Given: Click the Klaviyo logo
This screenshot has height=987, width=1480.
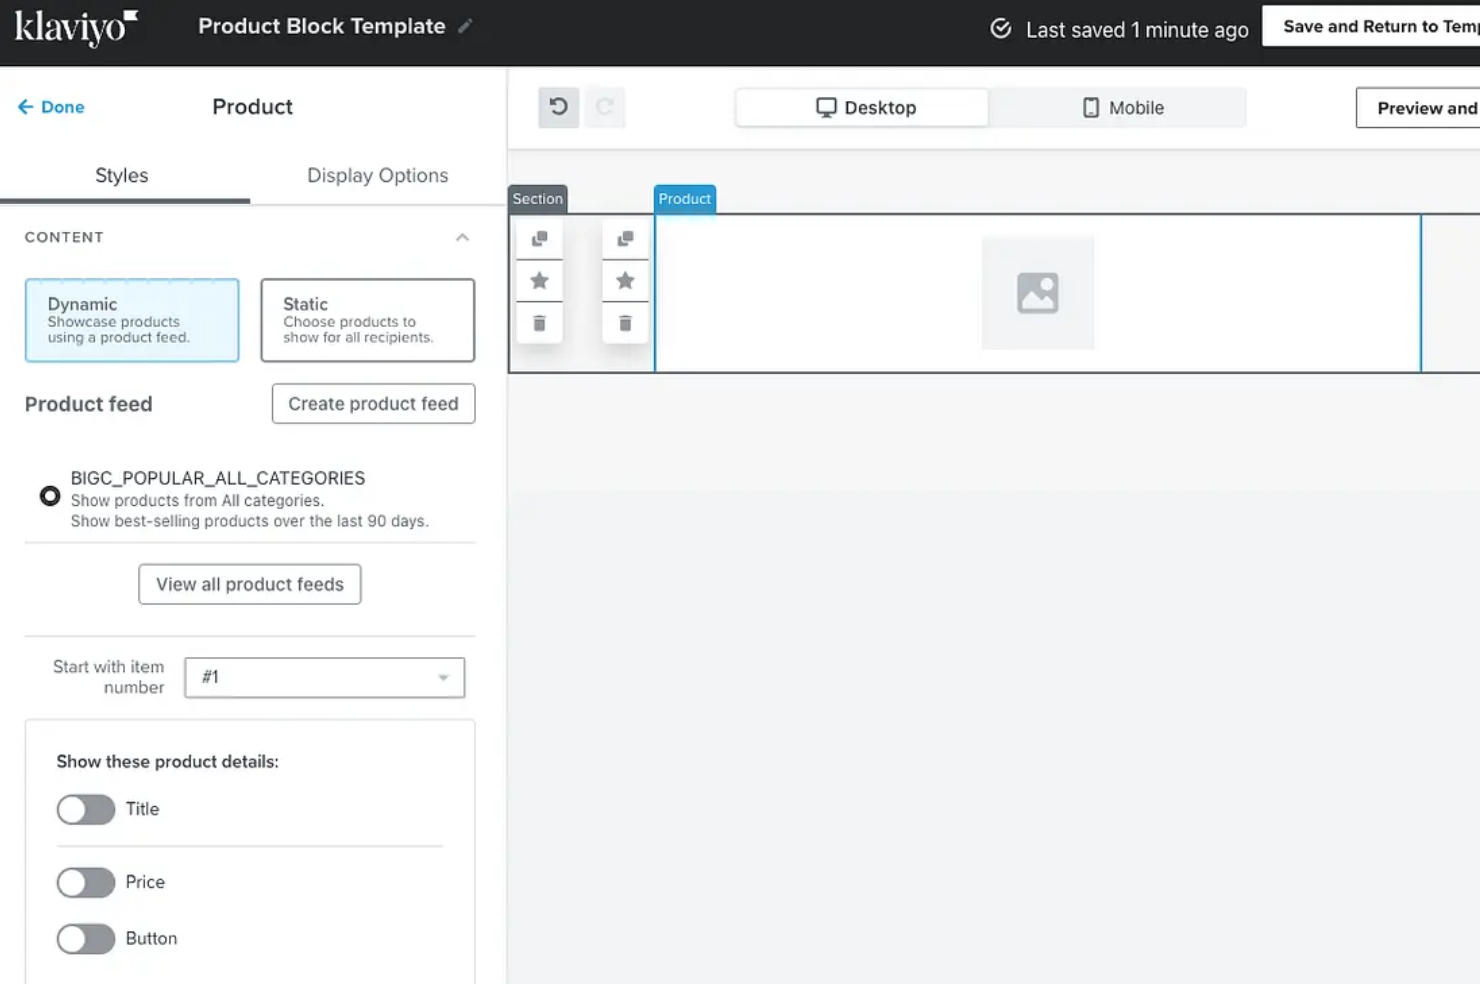Looking at the screenshot, I should [75, 27].
